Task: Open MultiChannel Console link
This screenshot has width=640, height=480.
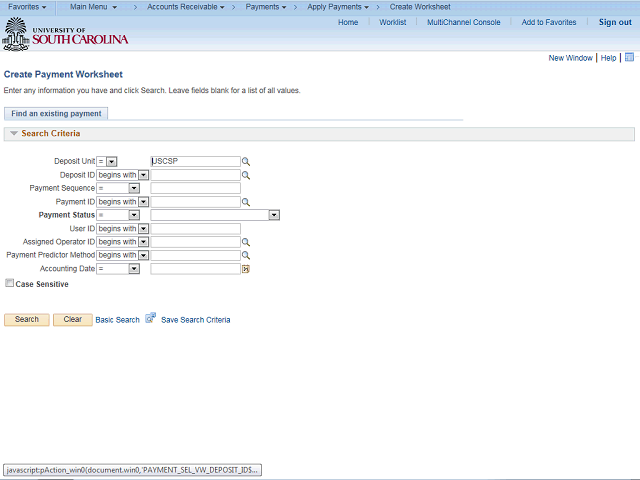Action: [x=464, y=22]
